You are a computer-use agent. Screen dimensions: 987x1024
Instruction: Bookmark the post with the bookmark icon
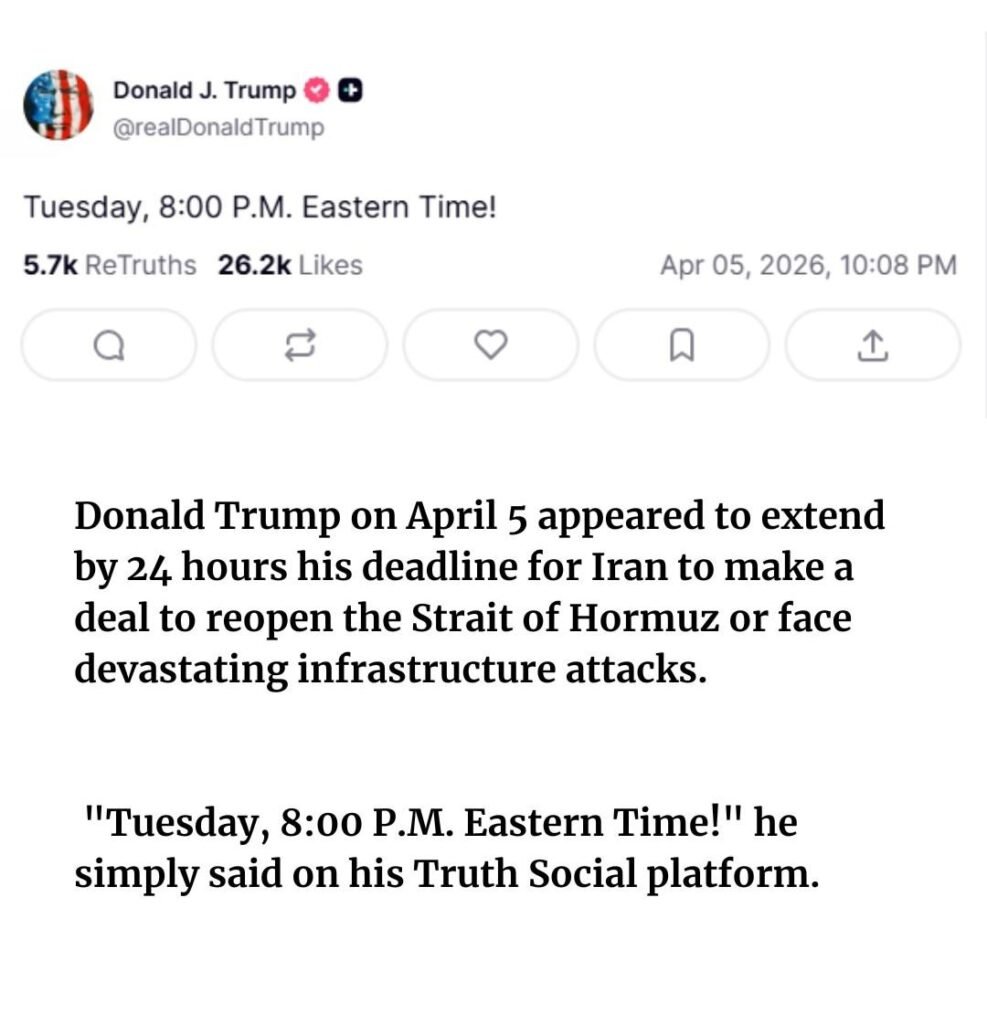[681, 345]
